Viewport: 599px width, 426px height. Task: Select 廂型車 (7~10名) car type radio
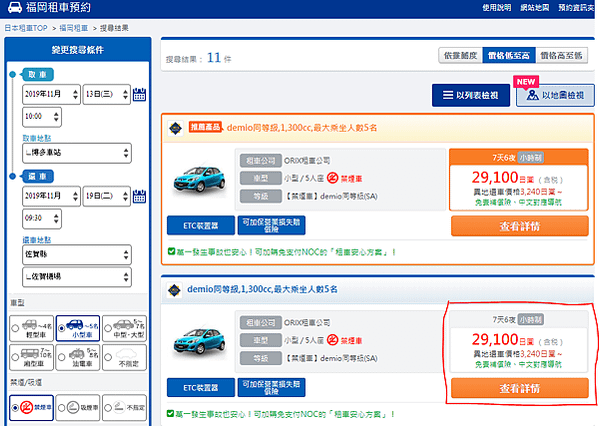15,357
